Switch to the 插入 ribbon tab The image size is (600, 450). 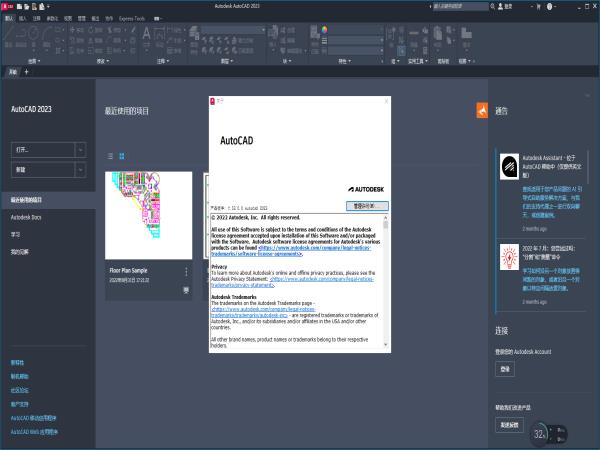click(23, 18)
